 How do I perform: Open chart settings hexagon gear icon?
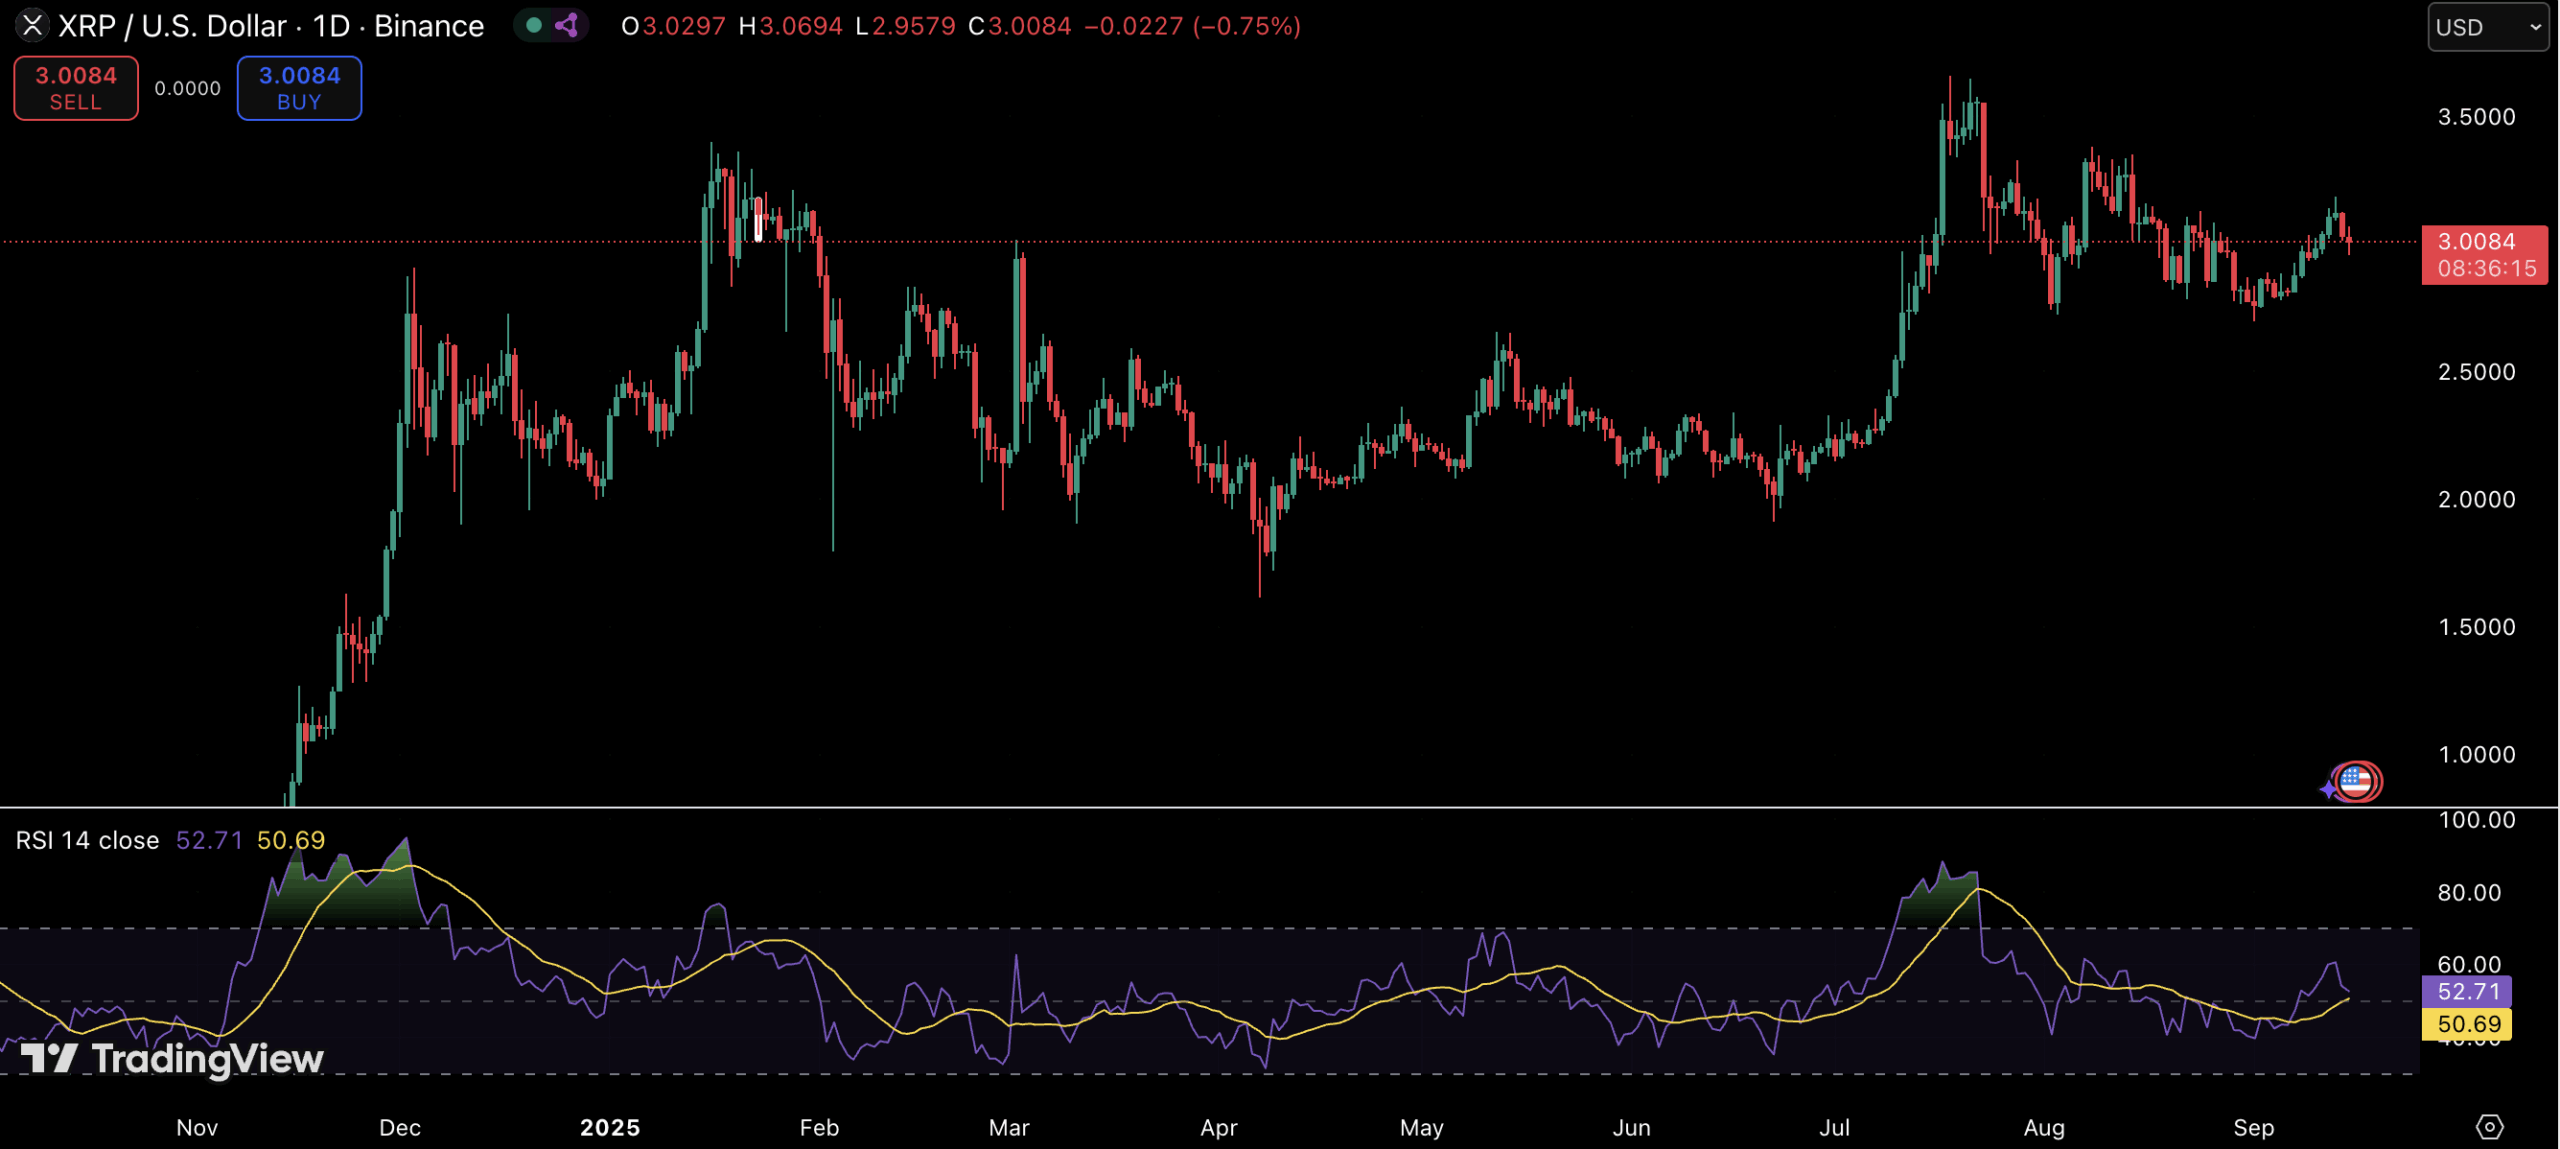tap(2489, 1127)
